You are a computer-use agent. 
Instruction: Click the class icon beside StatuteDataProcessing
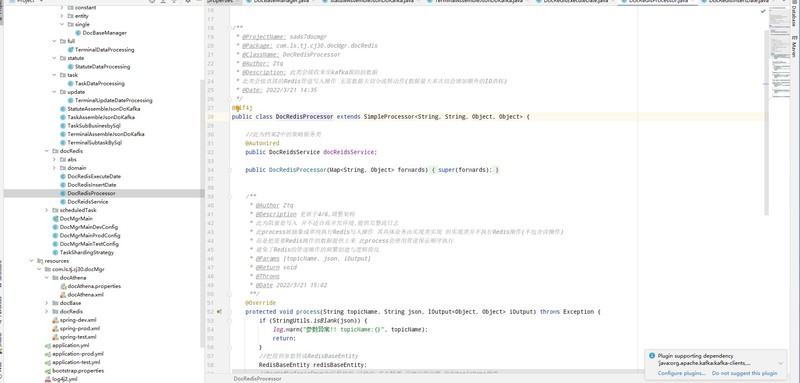pos(70,67)
